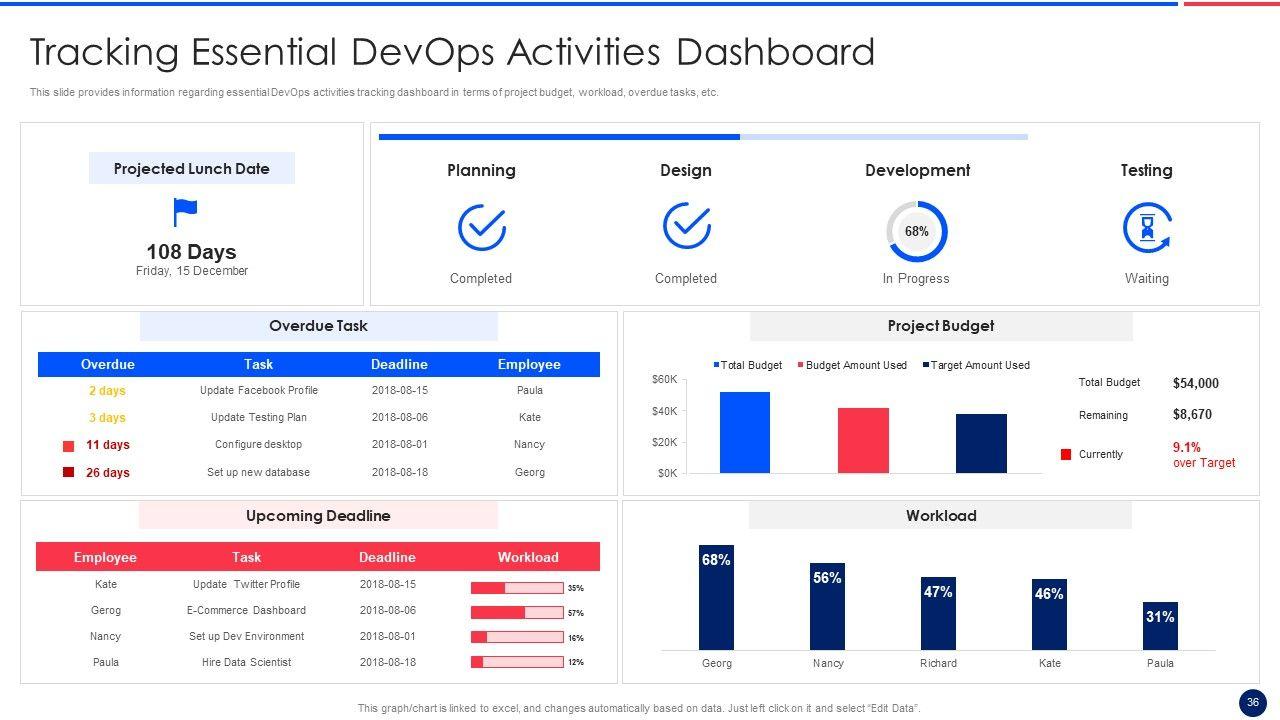Click Gerog's 57% workload progress bar
The image size is (1280, 720).
[x=517, y=613]
